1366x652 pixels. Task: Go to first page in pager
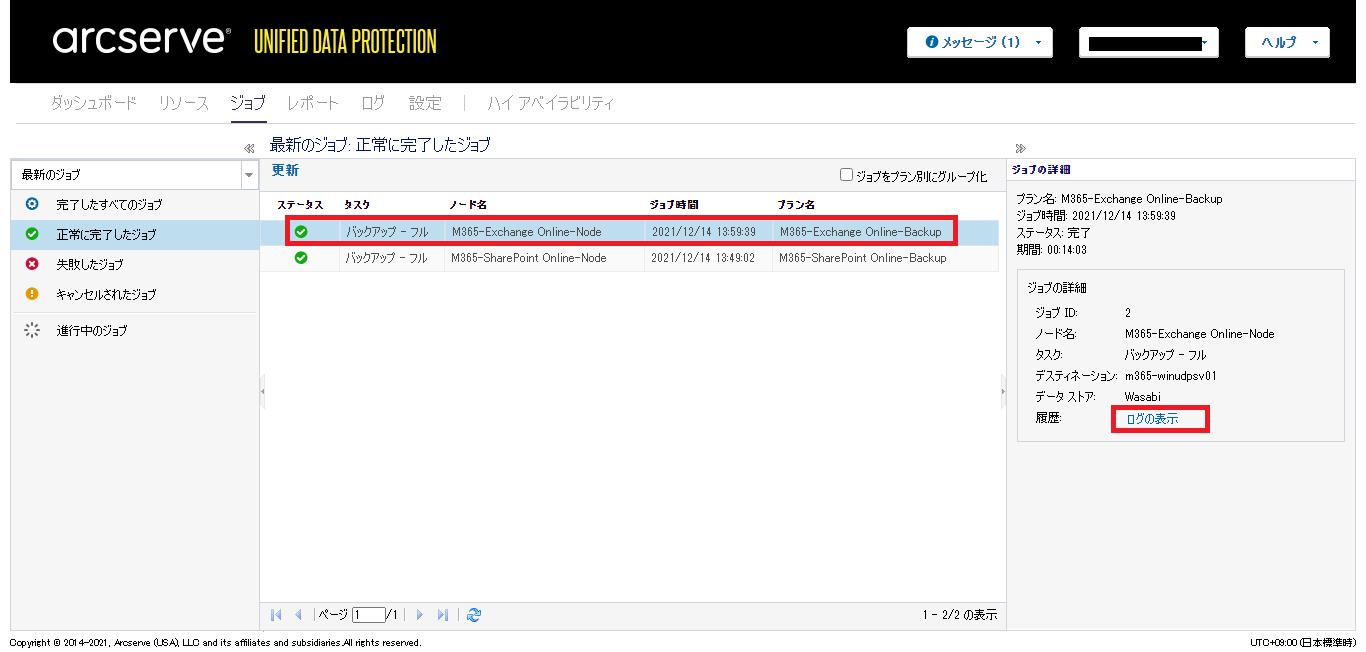pyautogui.click(x=276, y=615)
